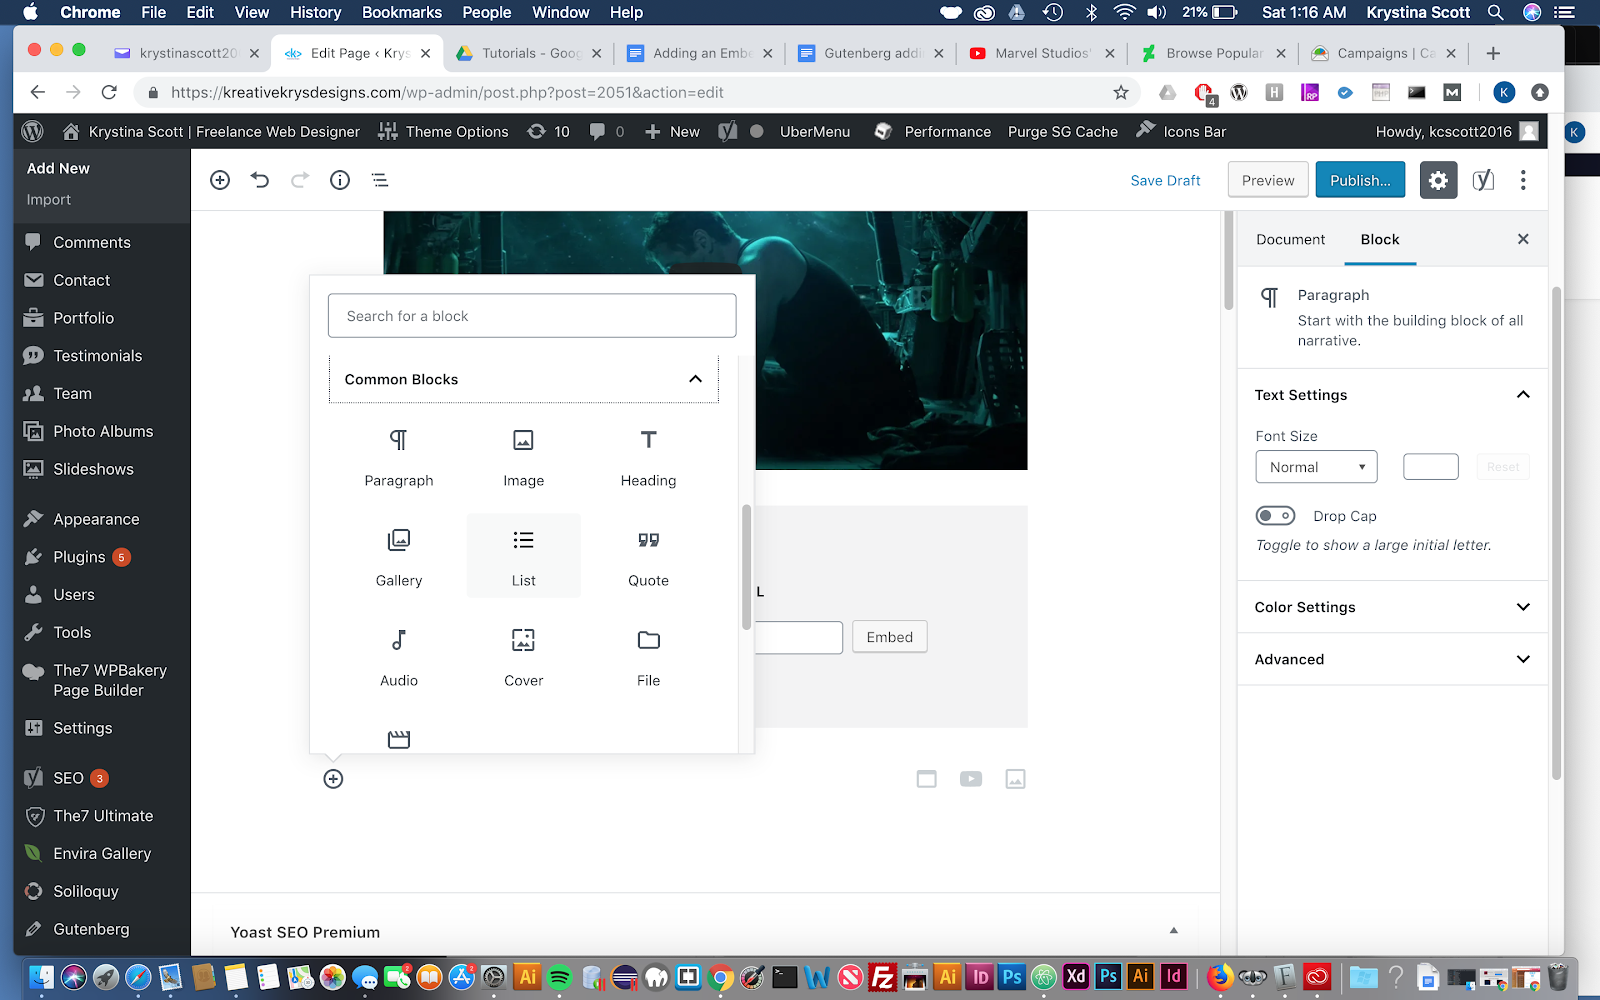Open the Gutenberg admin menu
Viewport: 1600px width, 1000px height.
click(x=91, y=929)
